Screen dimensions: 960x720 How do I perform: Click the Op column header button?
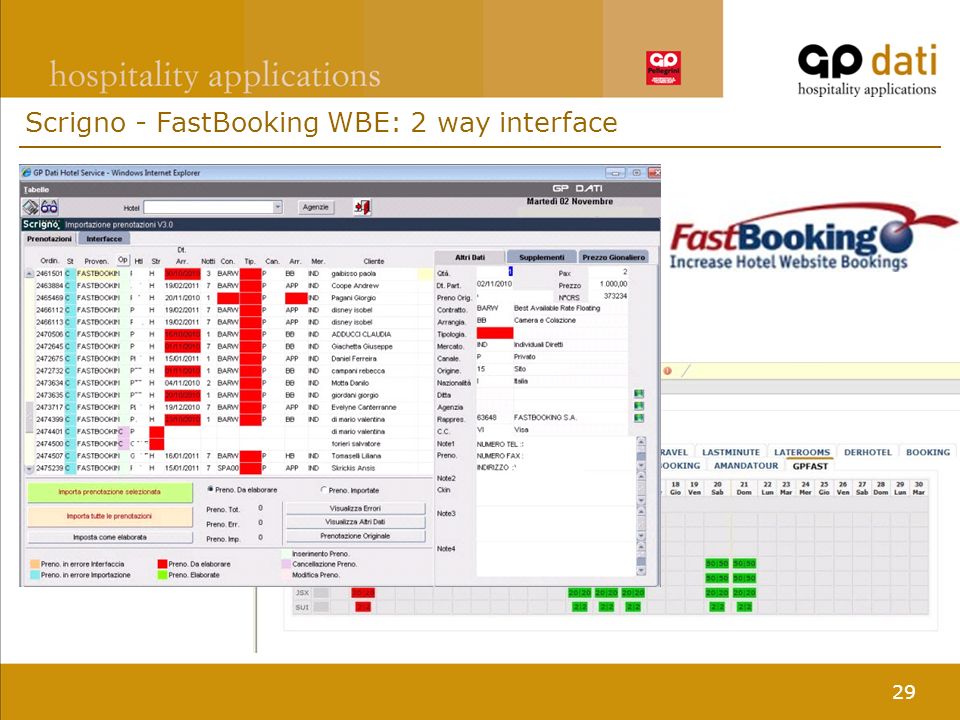pos(123,260)
